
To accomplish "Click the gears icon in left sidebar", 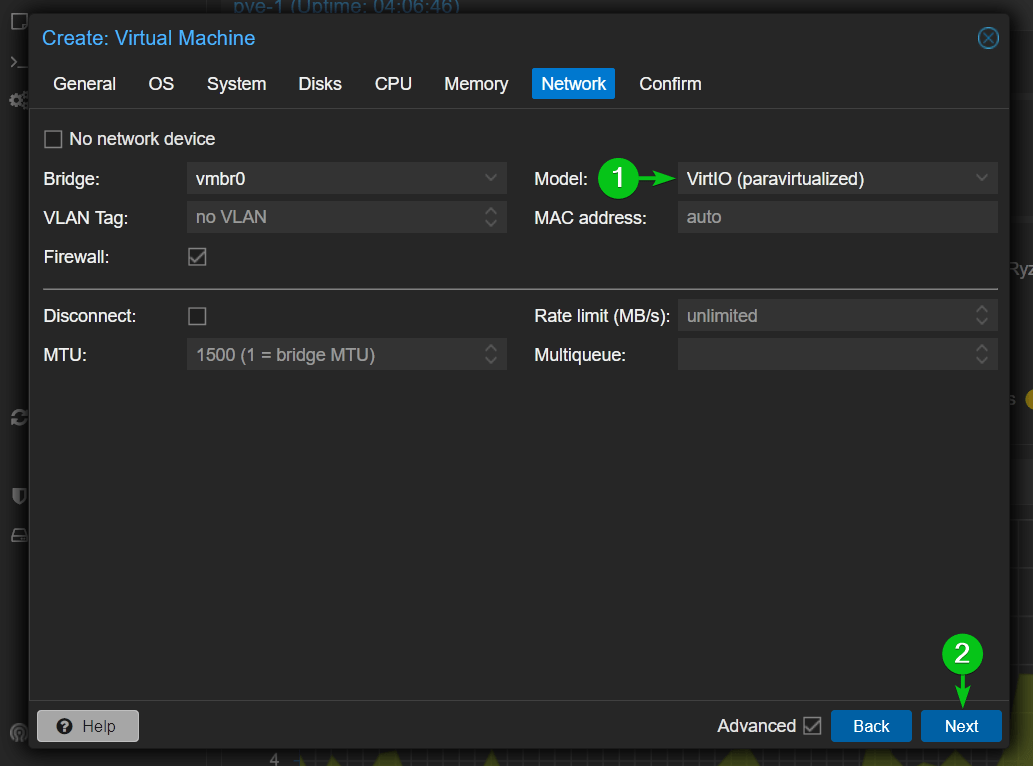I will 18,100.
